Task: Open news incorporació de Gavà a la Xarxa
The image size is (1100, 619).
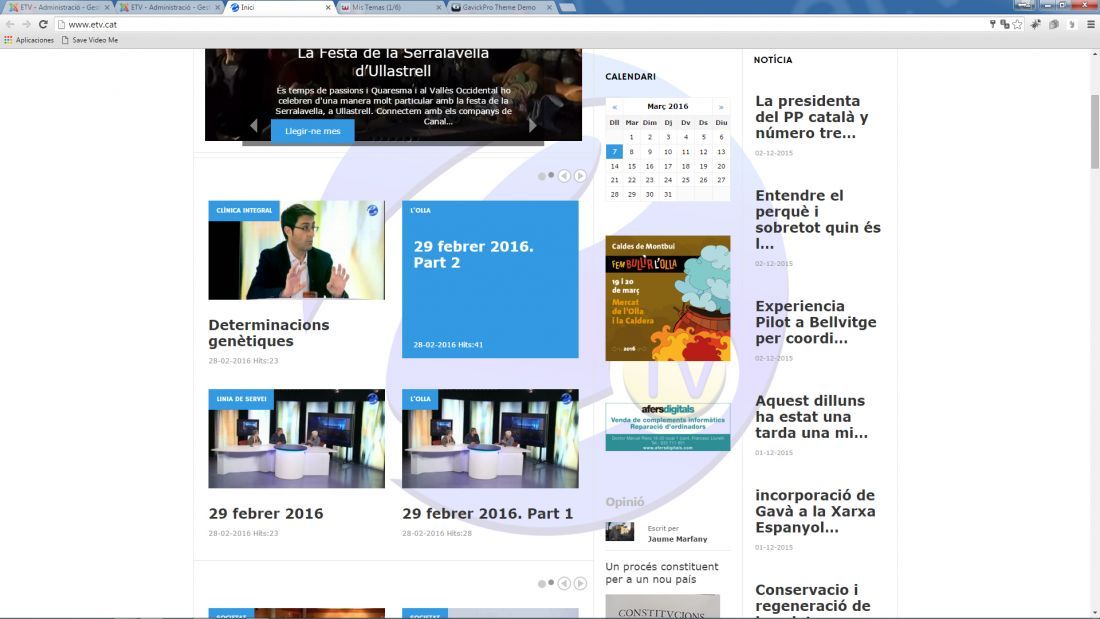Action: [x=815, y=511]
